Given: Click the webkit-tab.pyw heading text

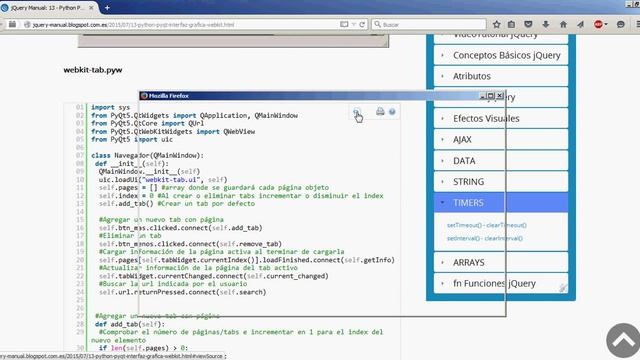Looking at the screenshot, I should tap(93, 70).
